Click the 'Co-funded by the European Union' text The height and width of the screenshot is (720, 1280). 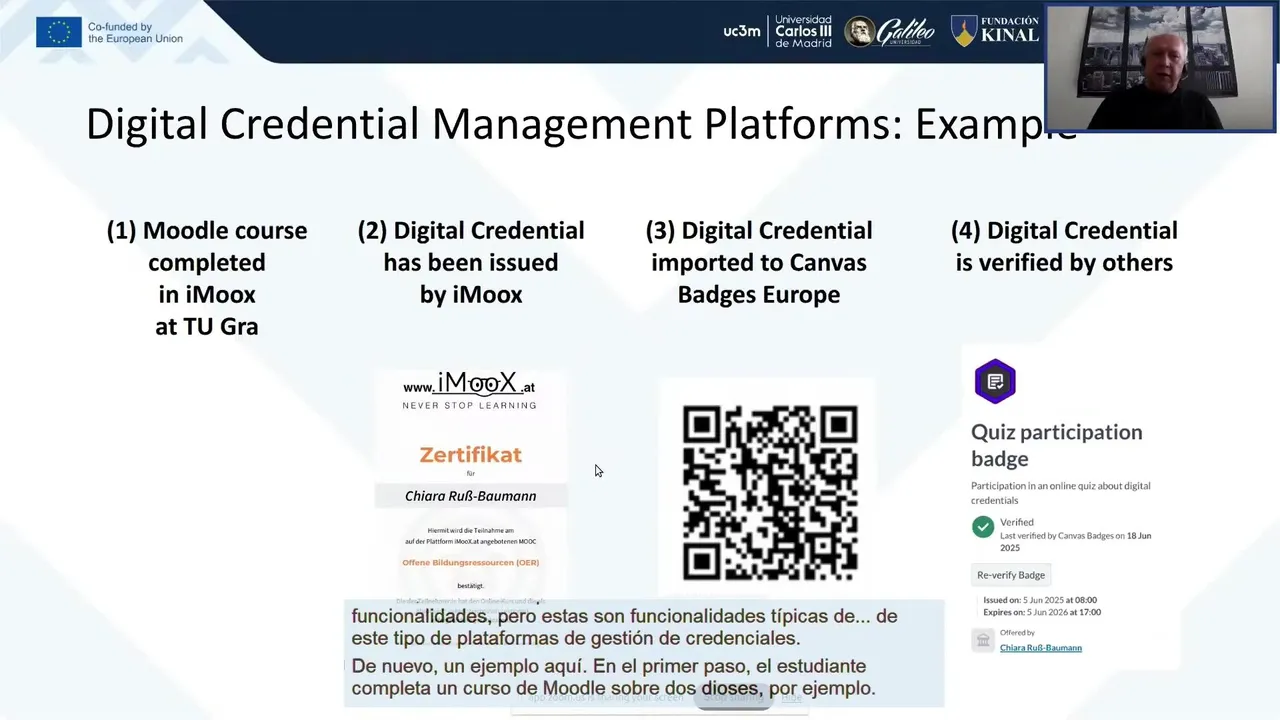click(135, 33)
